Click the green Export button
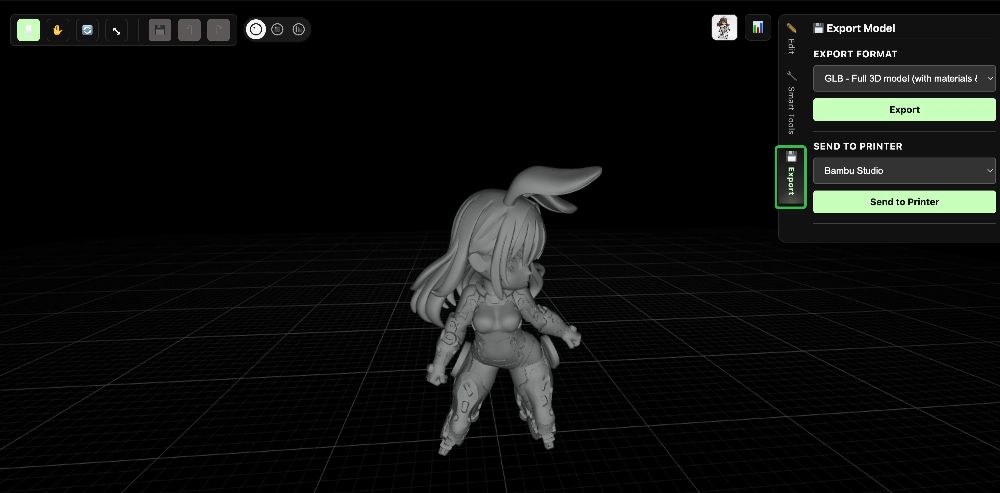Viewport: 1000px width, 493px height. click(904, 110)
